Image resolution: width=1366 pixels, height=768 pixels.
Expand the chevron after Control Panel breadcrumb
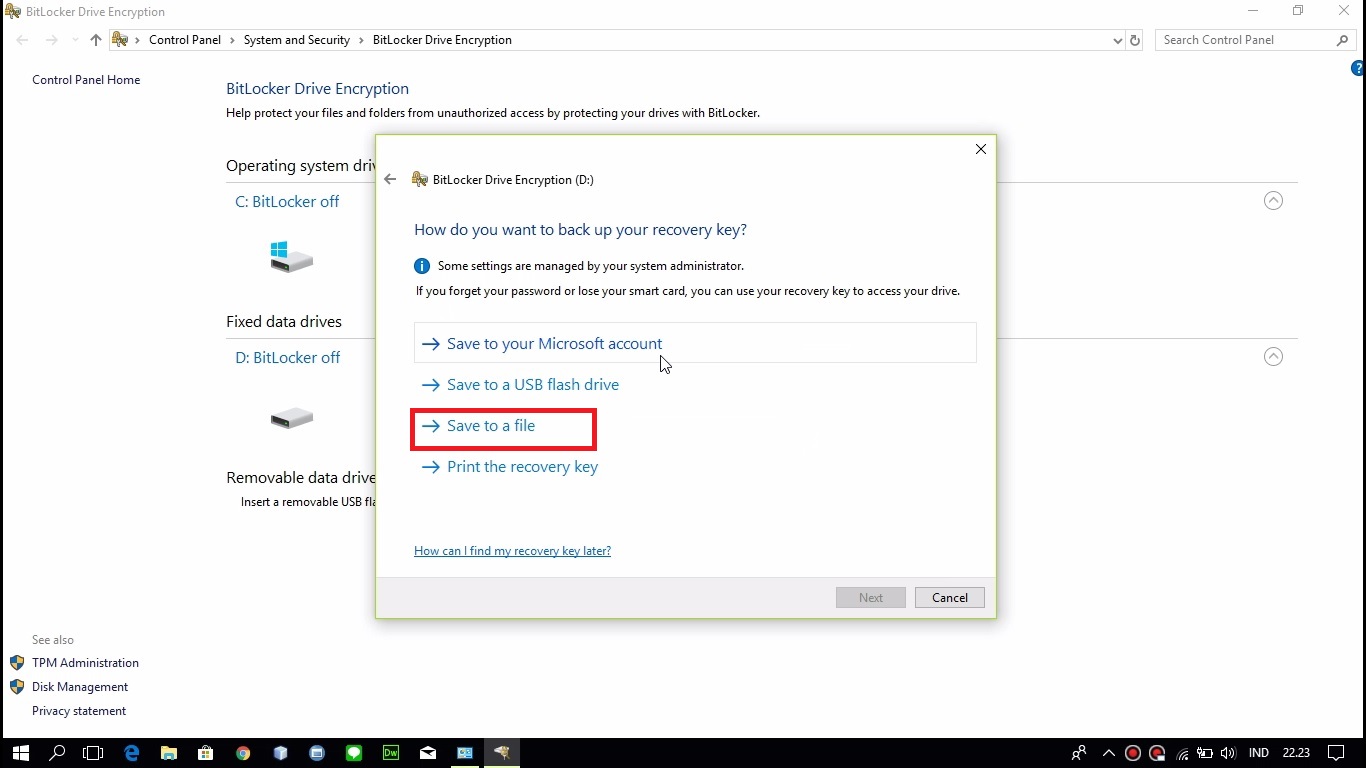(232, 40)
